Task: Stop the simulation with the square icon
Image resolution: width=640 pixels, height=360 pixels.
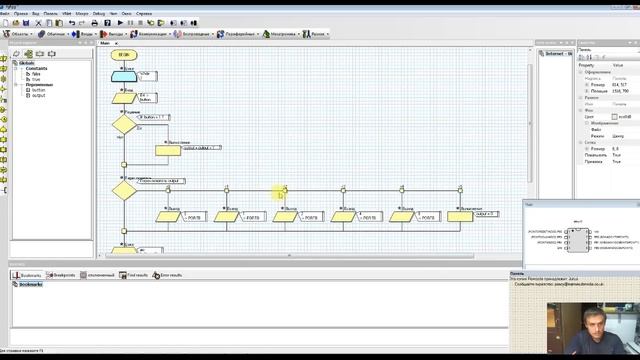Action: click(x=140, y=23)
